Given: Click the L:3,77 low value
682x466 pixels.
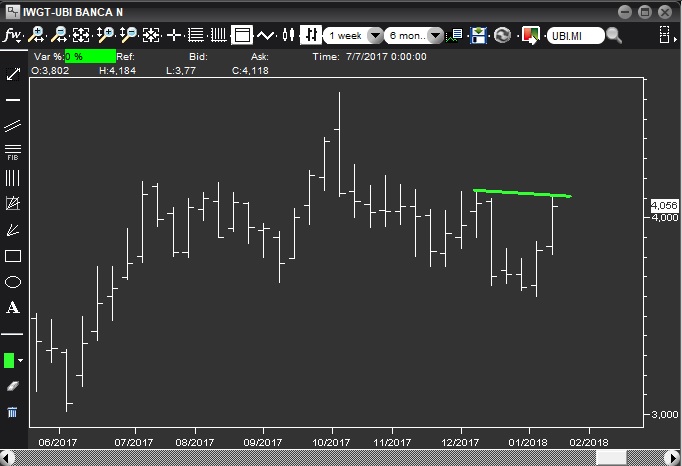Looking at the screenshot, I should [181, 70].
